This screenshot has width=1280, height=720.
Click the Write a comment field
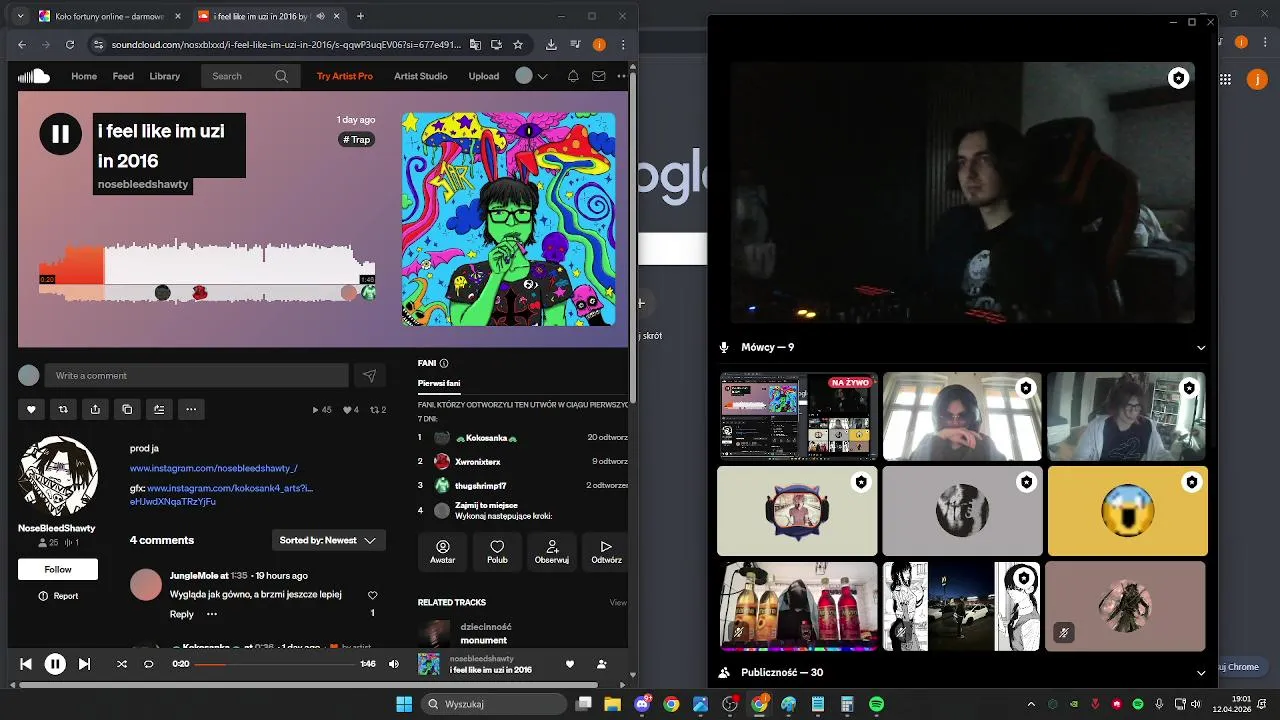[x=196, y=375]
